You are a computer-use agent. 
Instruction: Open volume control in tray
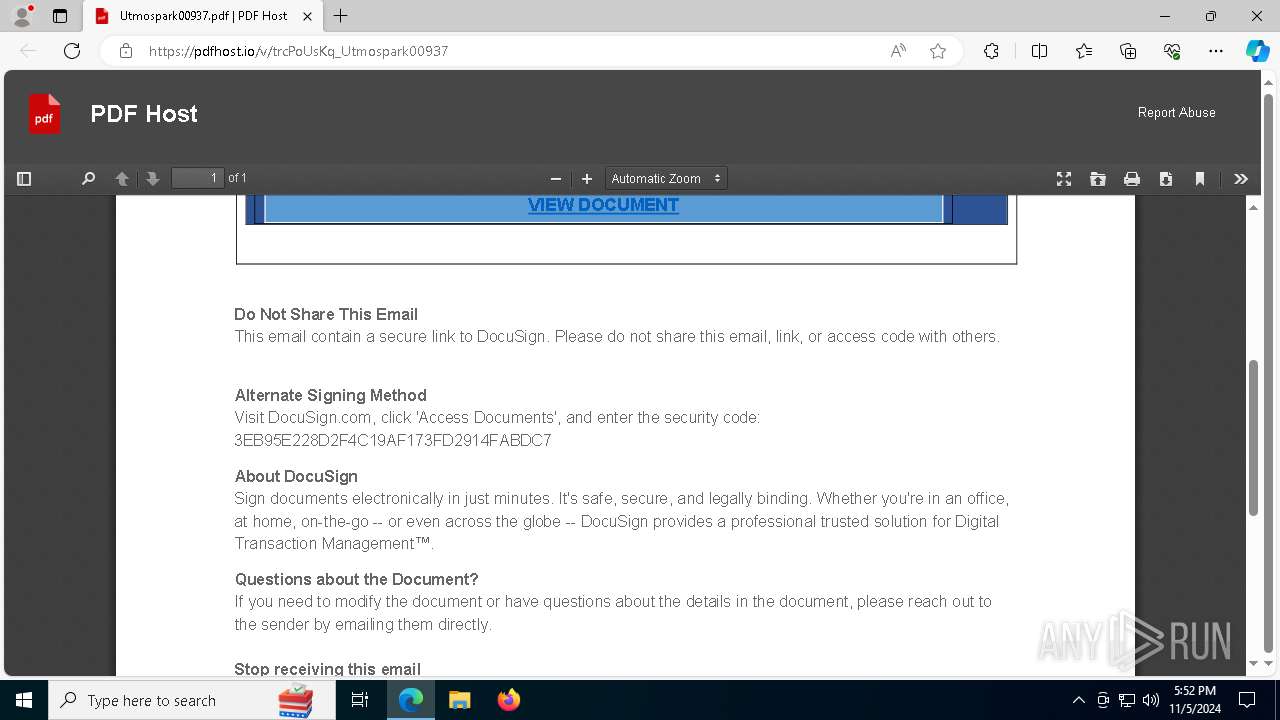click(1151, 700)
